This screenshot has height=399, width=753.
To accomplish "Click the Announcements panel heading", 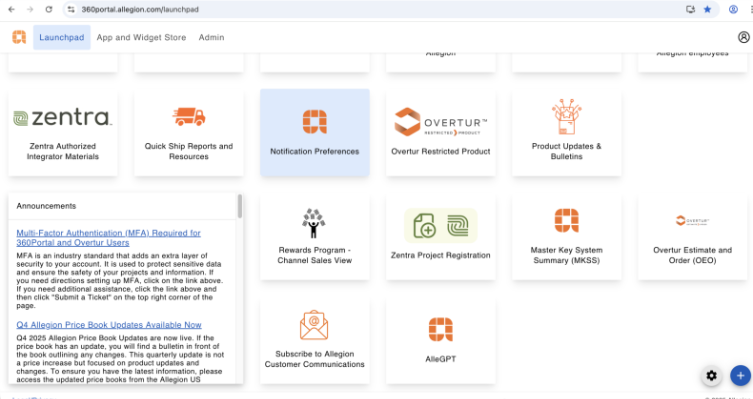I will (46, 206).
